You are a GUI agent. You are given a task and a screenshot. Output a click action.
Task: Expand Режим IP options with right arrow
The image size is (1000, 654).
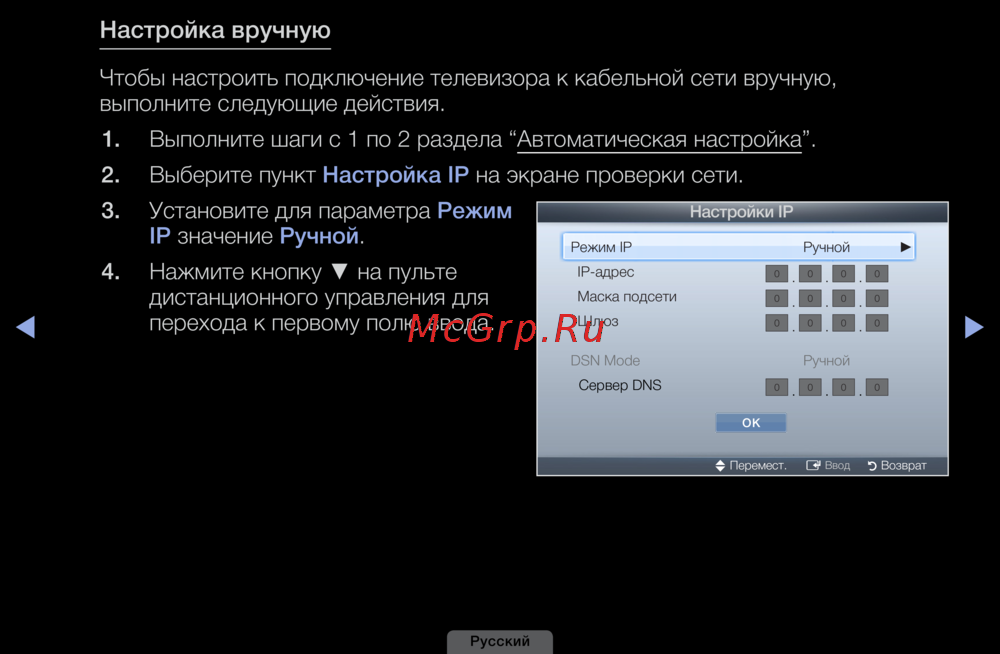pyautogui.click(x=905, y=247)
